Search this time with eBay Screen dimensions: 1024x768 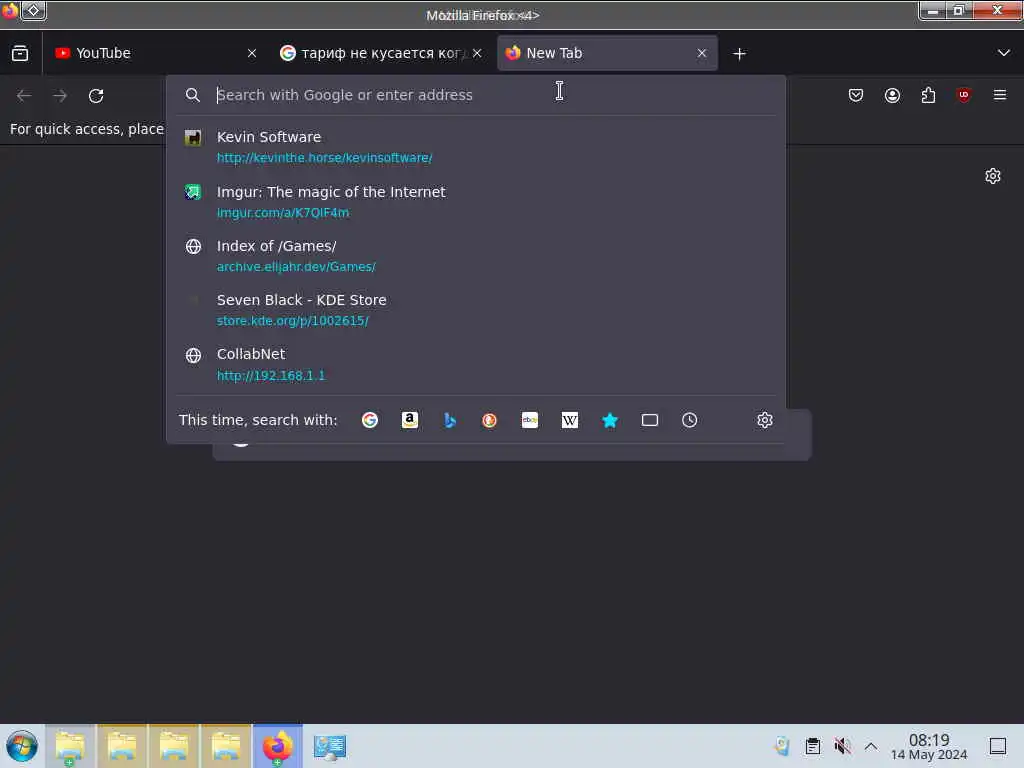click(530, 420)
